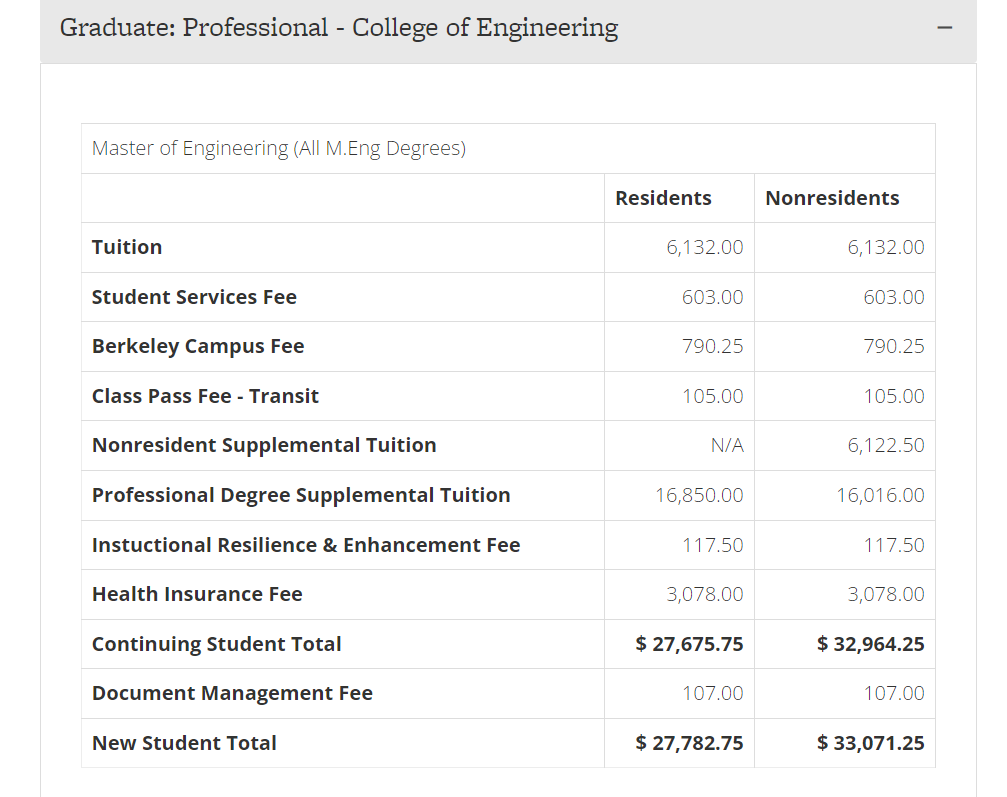Viewport: 1007px width, 797px height.
Task: Click the N/A cell under Residents
Action: click(x=727, y=445)
